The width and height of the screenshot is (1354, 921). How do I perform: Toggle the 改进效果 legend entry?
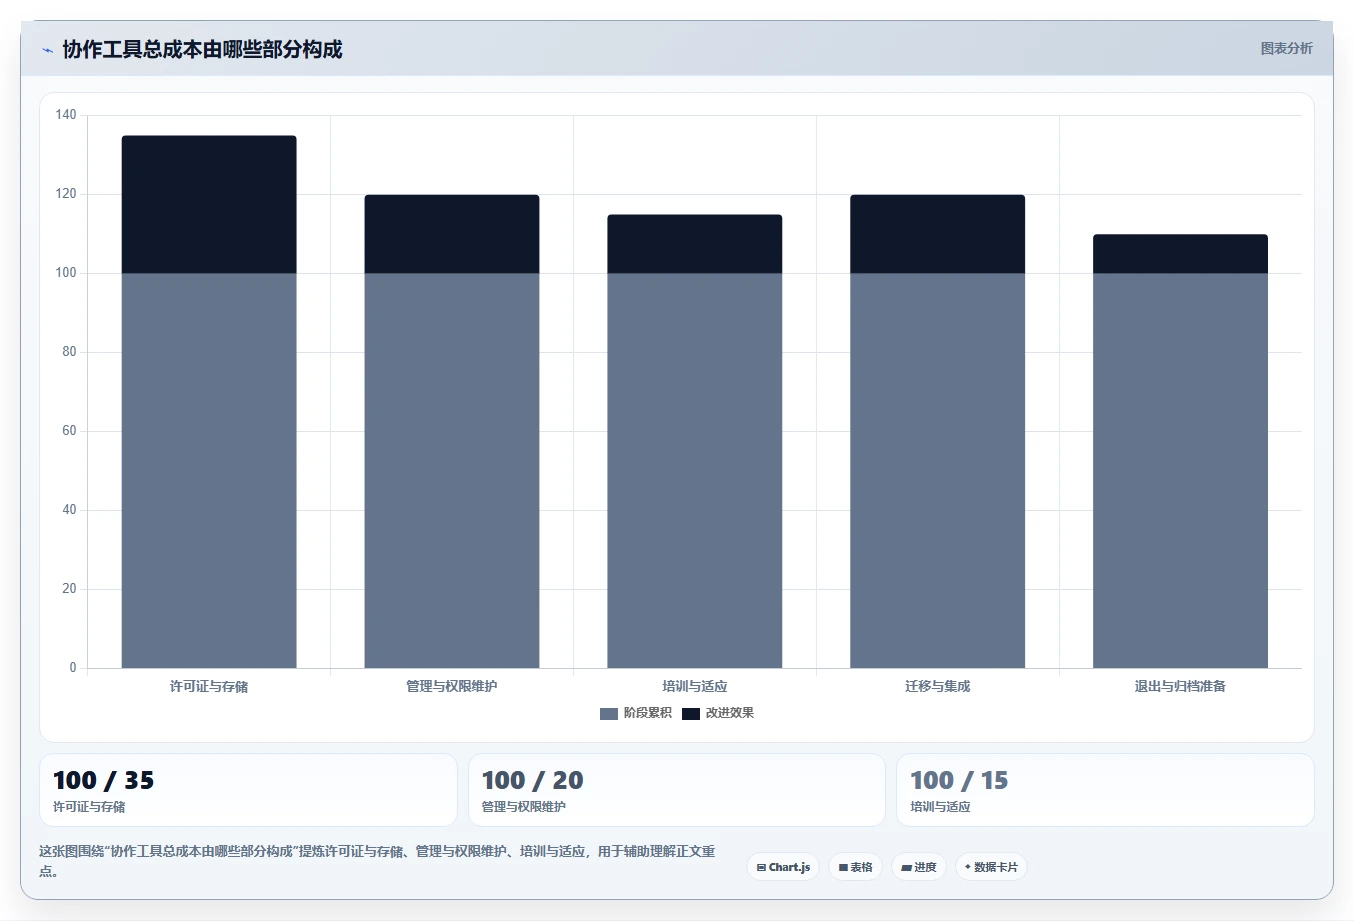tap(718, 713)
